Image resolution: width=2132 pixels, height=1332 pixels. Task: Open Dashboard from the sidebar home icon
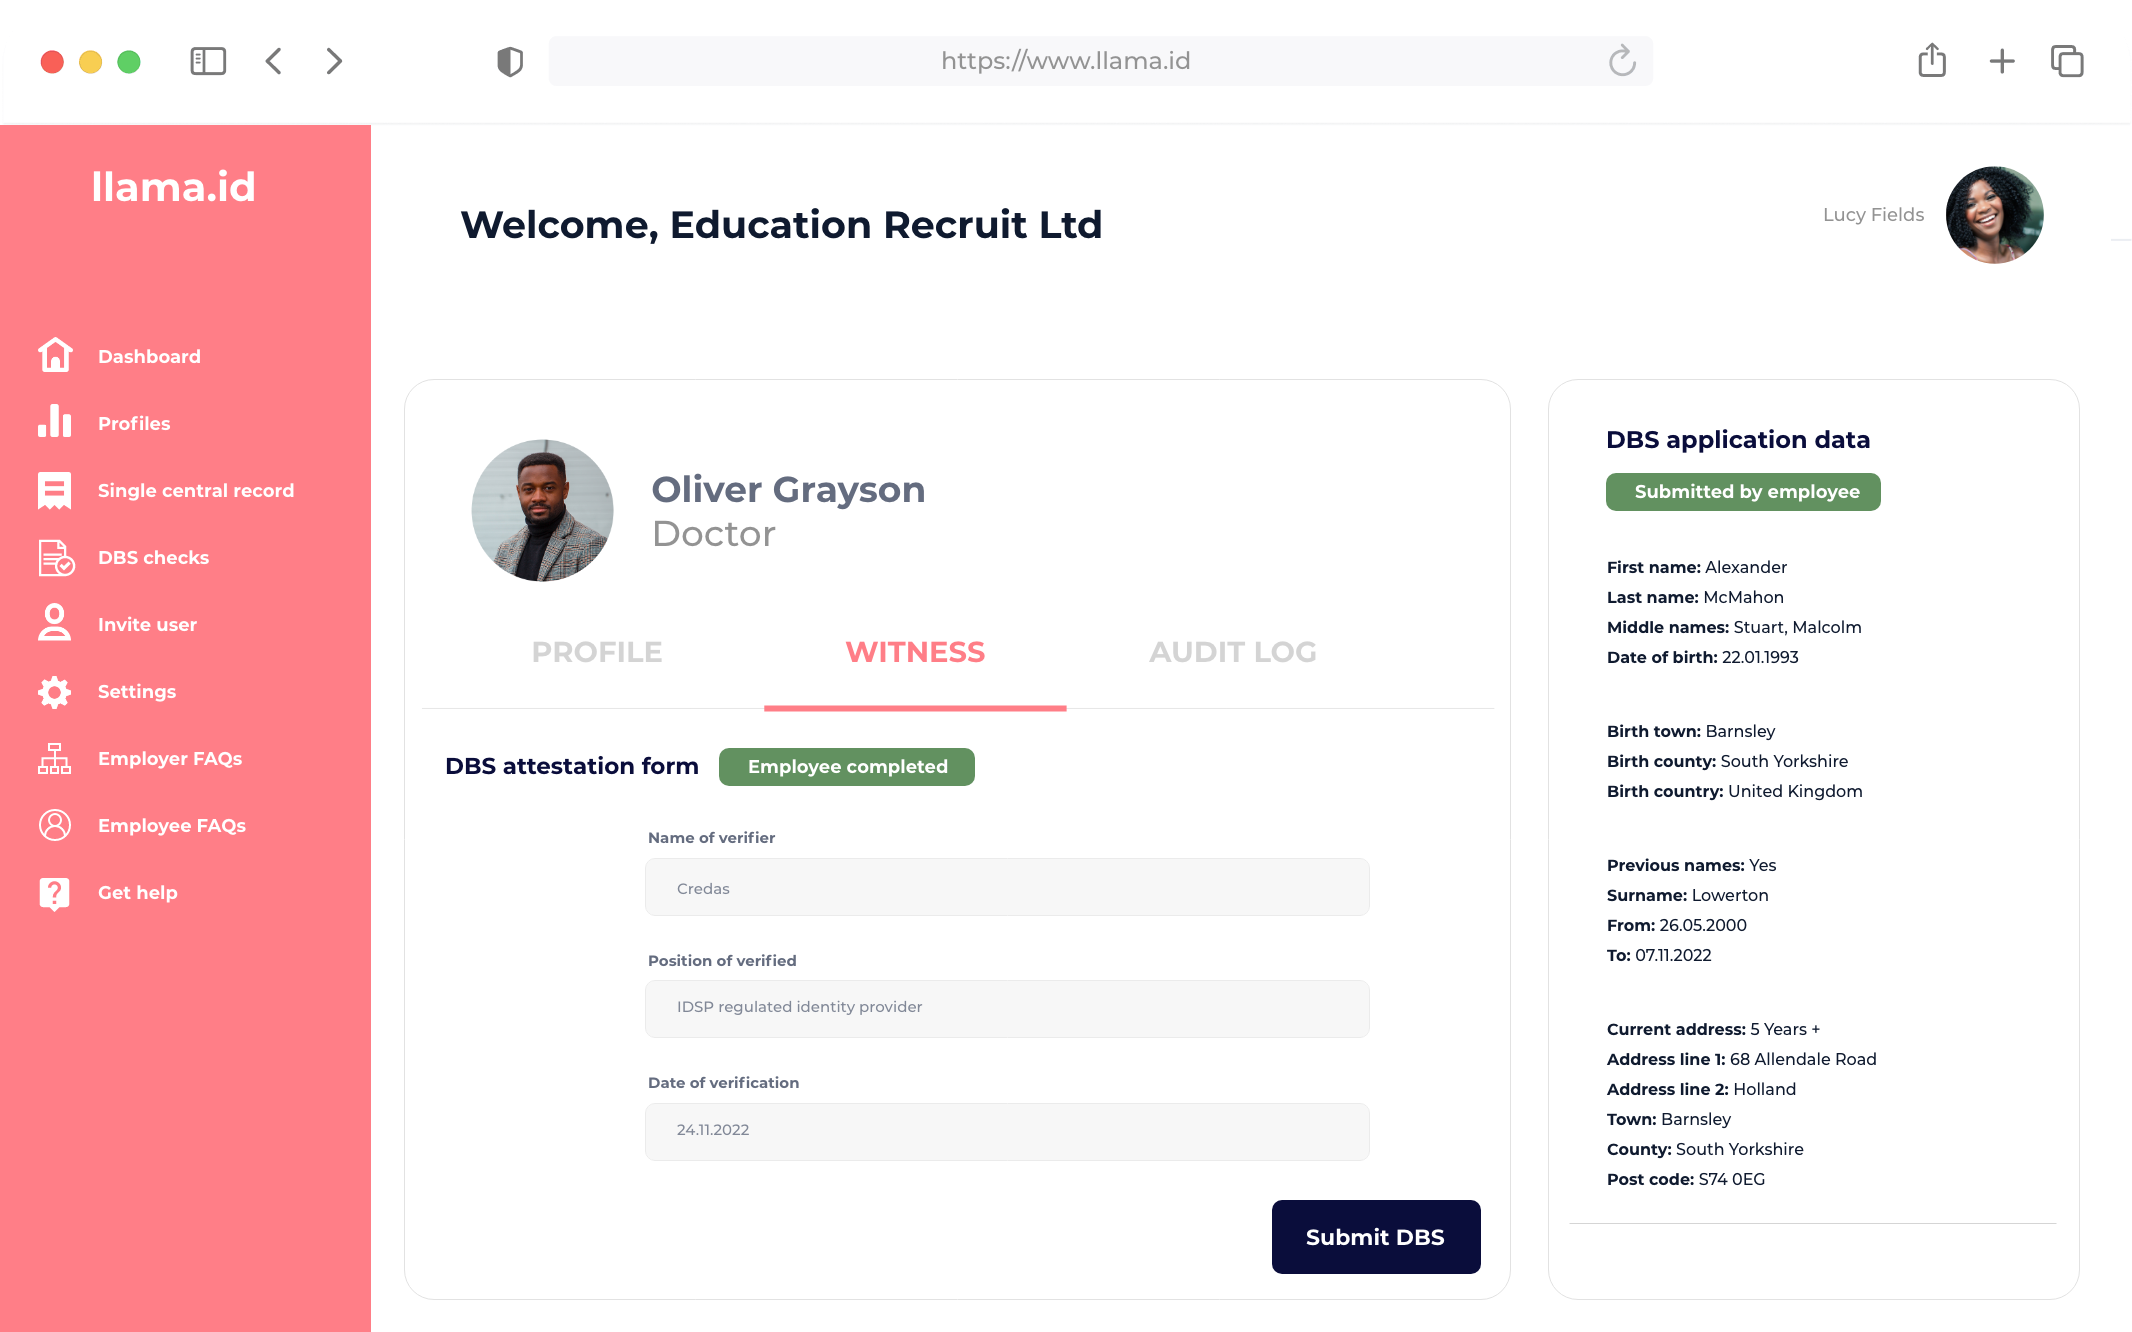pos(54,355)
